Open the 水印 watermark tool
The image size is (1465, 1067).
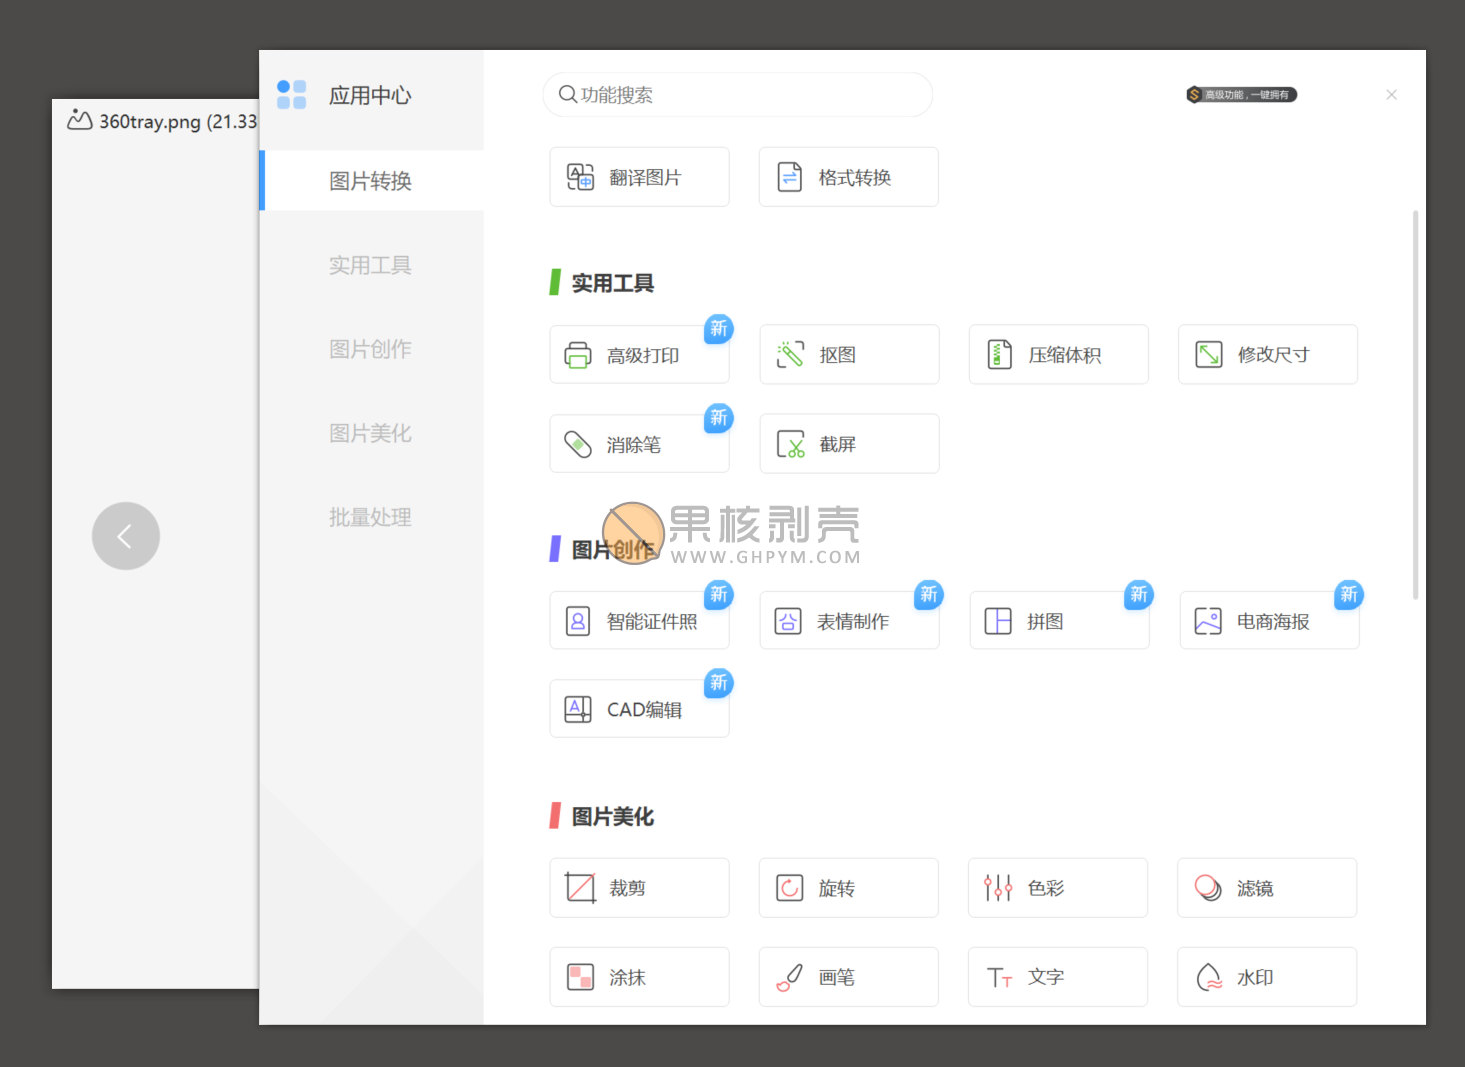pyautogui.click(x=1266, y=977)
